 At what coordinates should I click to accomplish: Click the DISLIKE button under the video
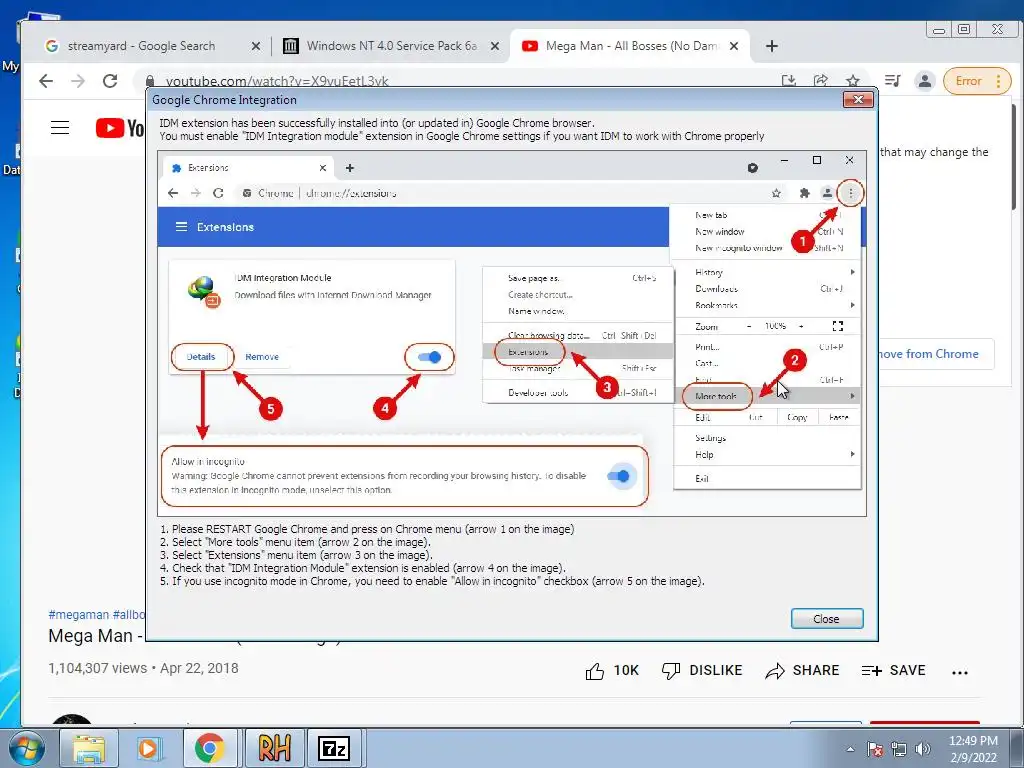(x=702, y=671)
